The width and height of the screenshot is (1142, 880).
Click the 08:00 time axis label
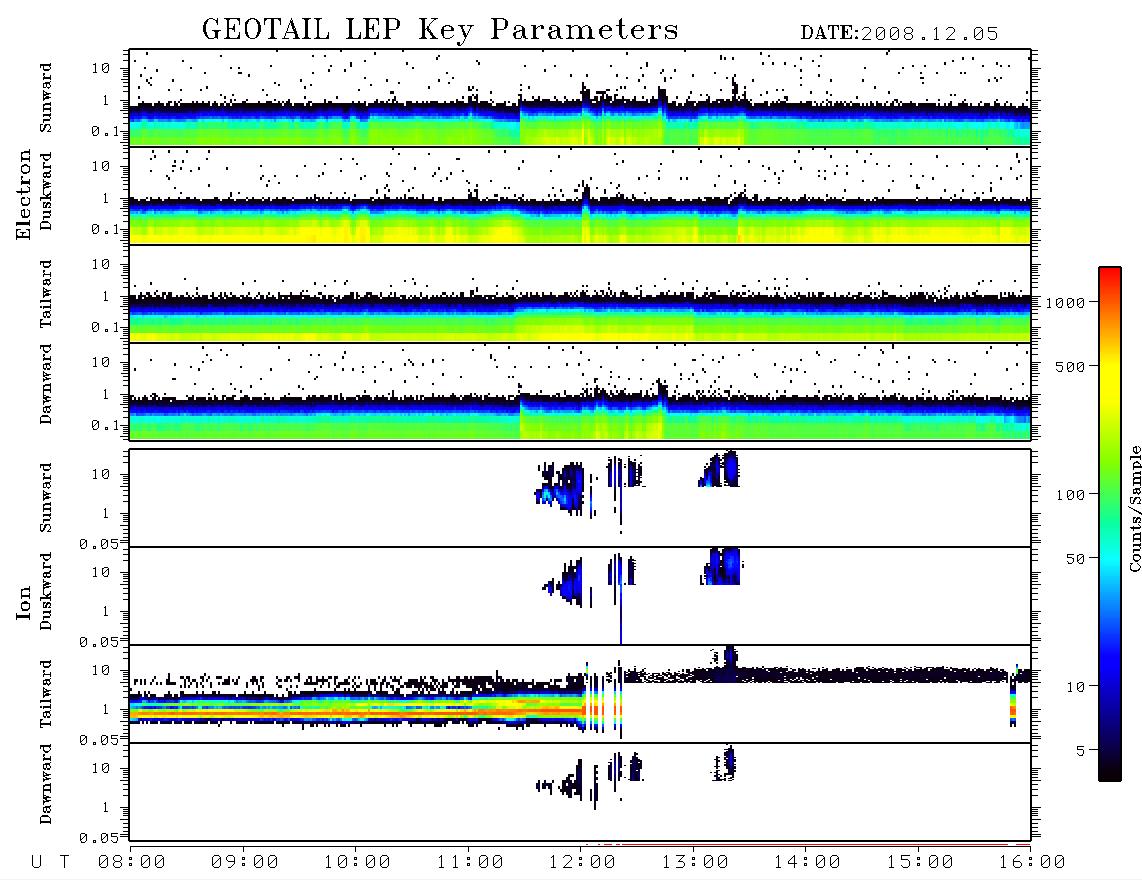132,863
